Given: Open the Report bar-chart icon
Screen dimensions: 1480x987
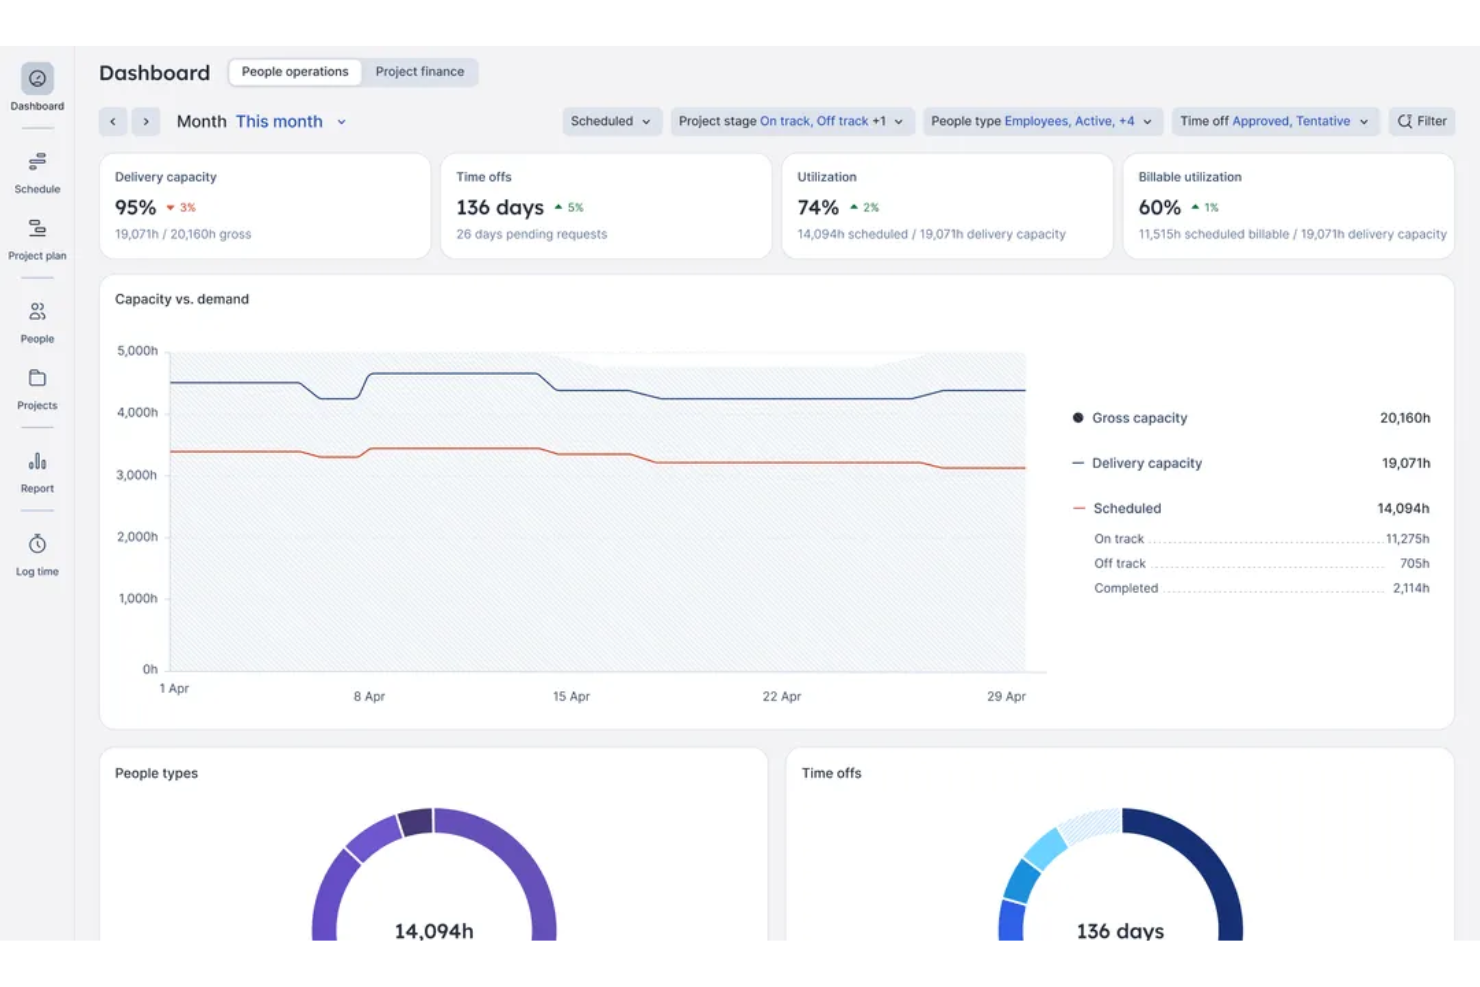Looking at the screenshot, I should tap(37, 461).
